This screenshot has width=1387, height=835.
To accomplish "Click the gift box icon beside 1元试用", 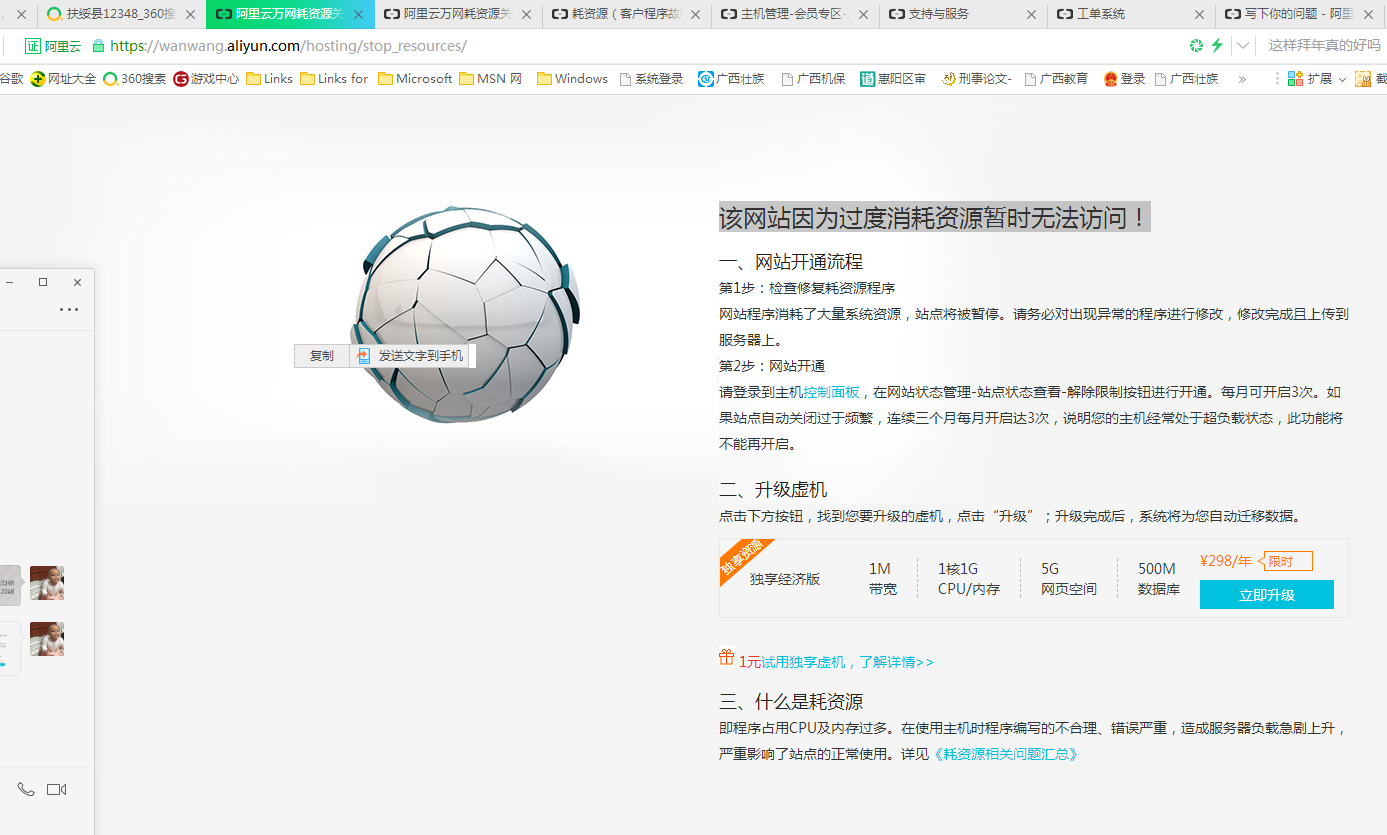I will coord(727,657).
